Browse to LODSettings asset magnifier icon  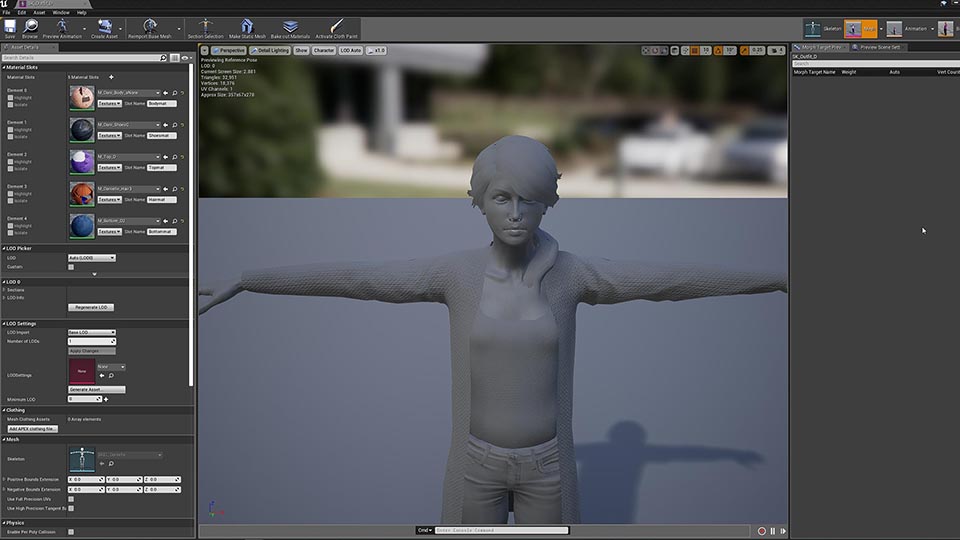point(111,375)
